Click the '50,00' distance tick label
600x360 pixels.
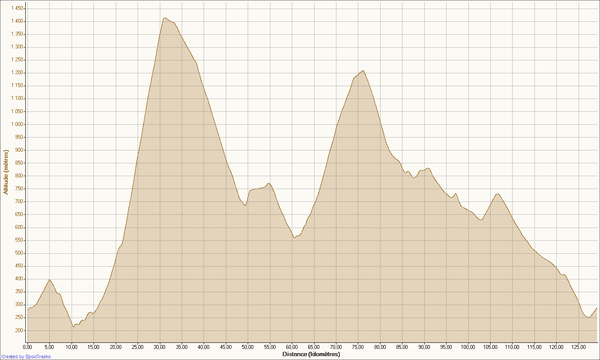(x=248, y=347)
